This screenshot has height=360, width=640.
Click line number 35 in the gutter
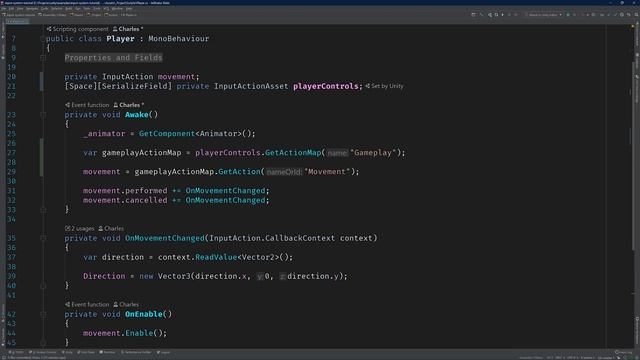(11, 238)
